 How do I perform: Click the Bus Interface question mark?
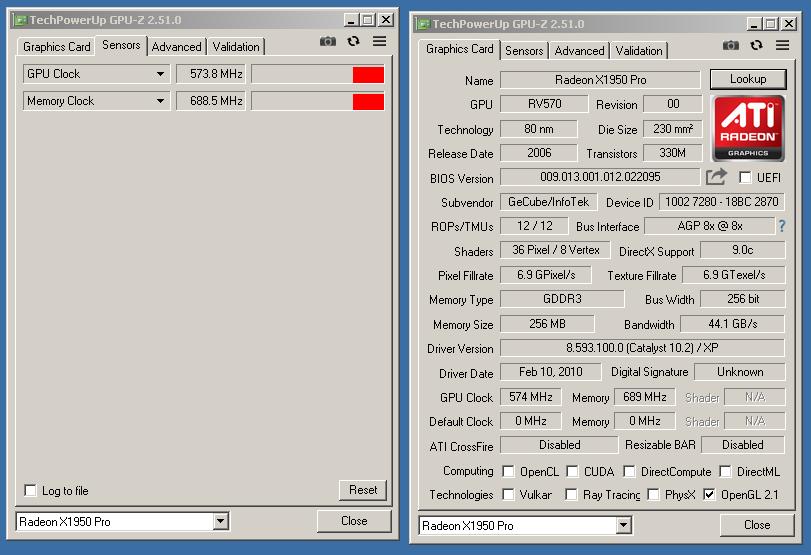tap(782, 226)
